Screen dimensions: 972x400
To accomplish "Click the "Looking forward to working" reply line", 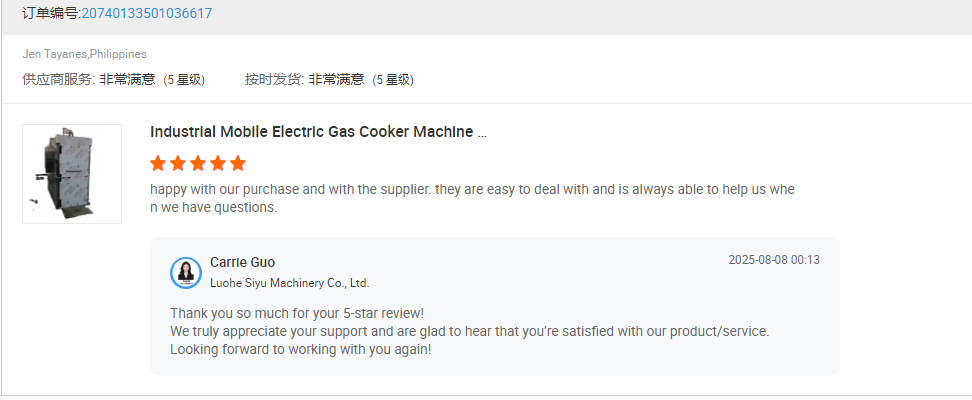I will tap(300, 350).
